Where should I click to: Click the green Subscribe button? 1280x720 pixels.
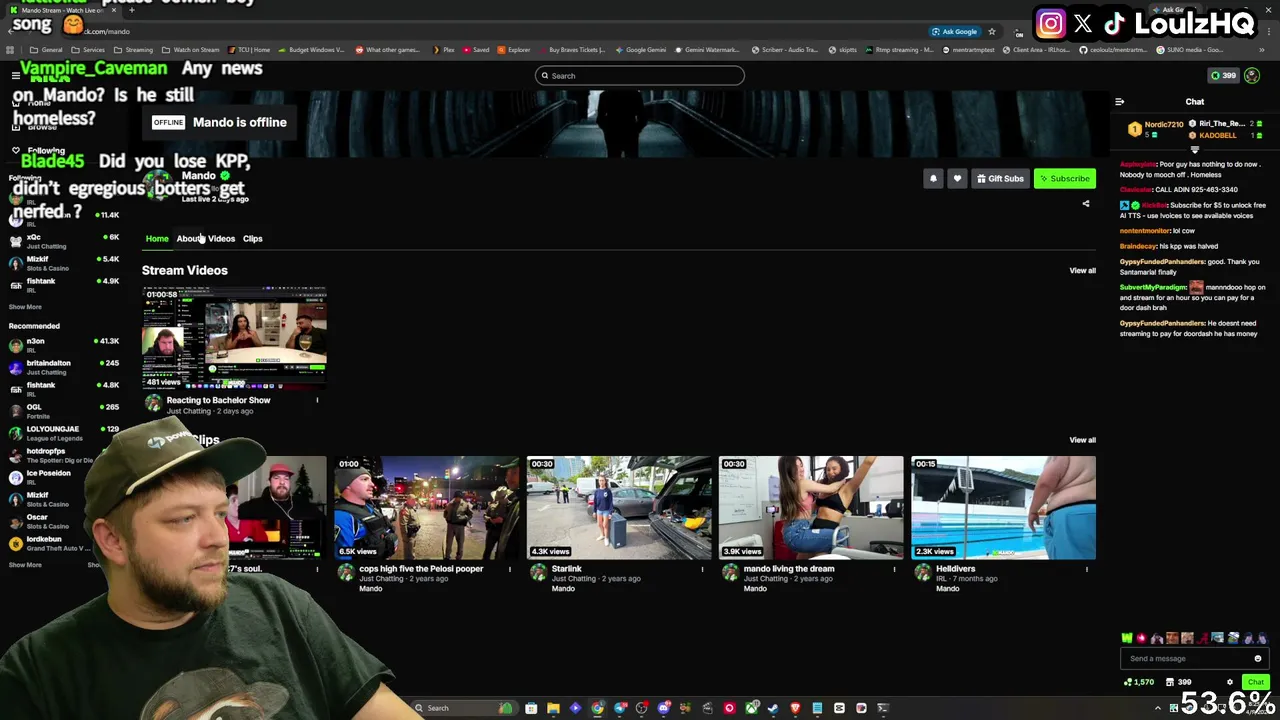1064,178
